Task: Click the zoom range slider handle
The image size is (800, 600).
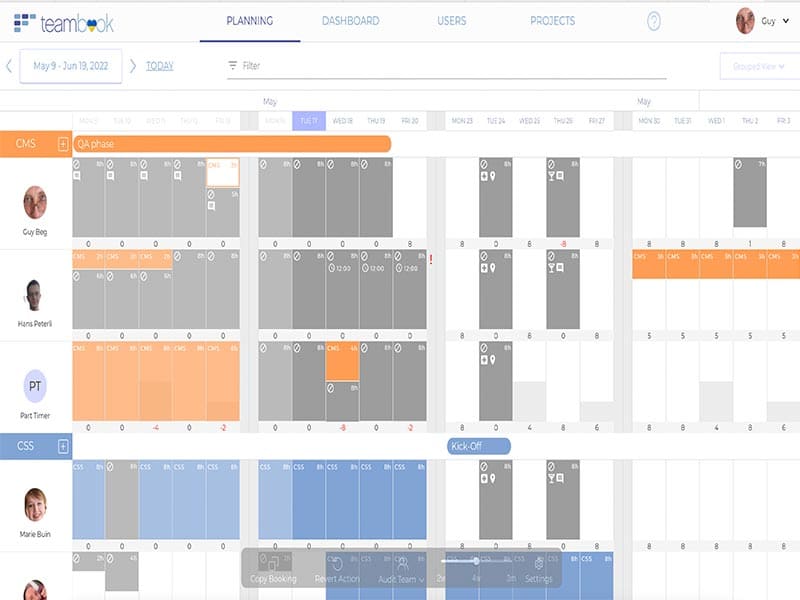Action: tap(476, 560)
